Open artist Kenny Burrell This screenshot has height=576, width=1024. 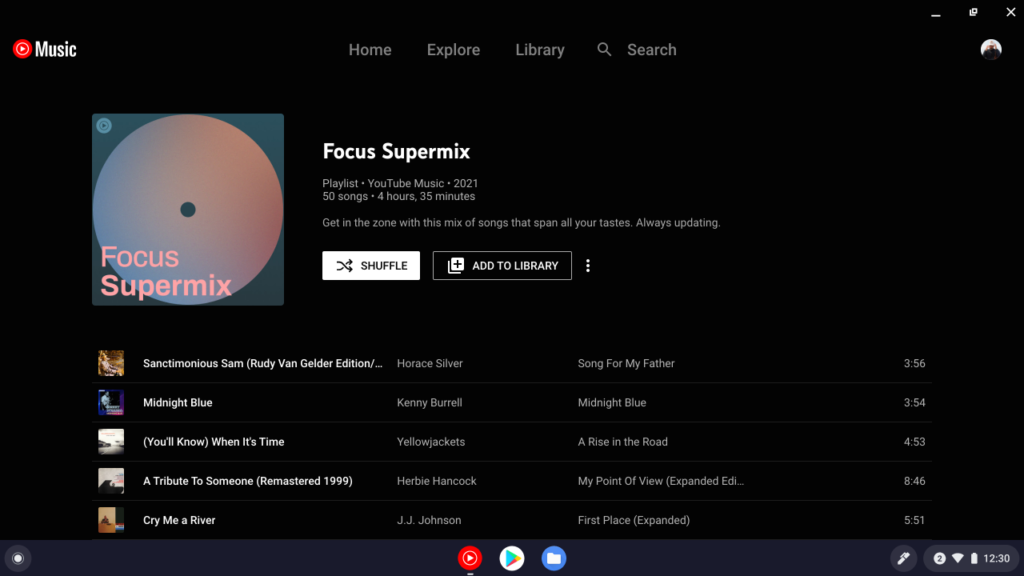click(429, 402)
